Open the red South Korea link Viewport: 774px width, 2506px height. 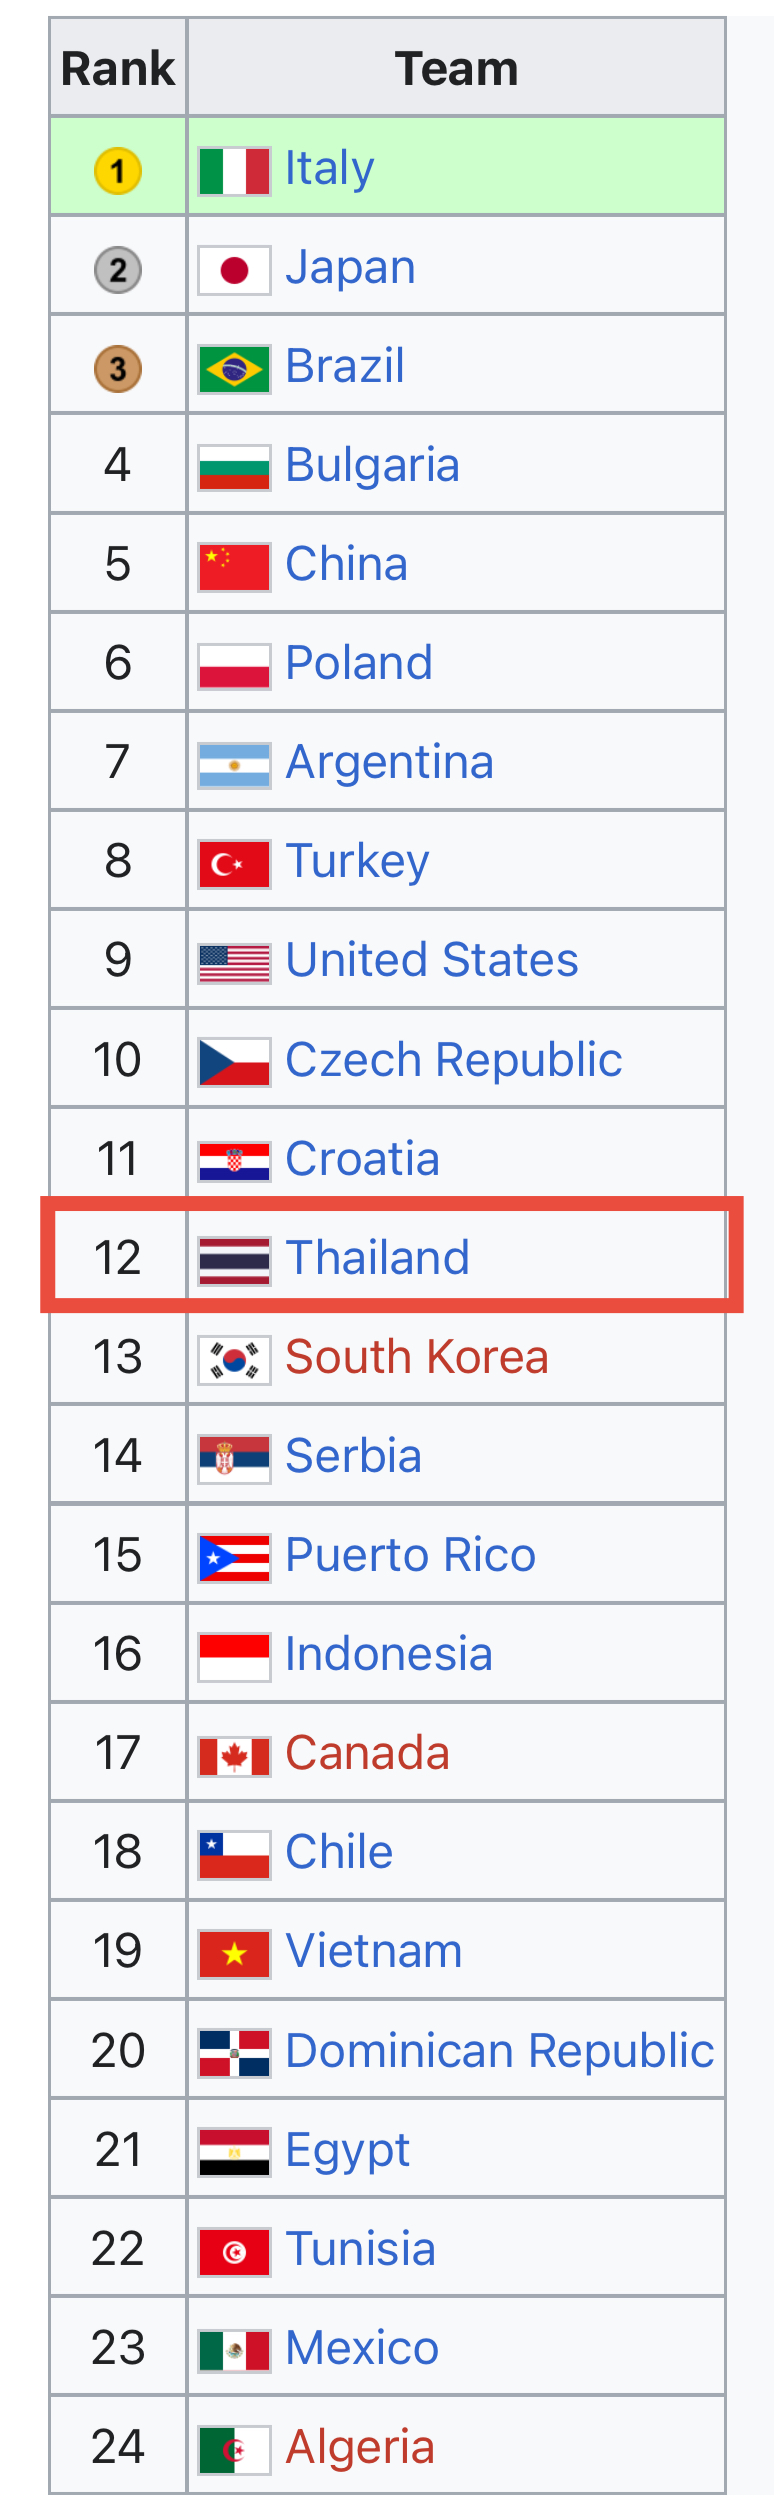(x=417, y=1357)
